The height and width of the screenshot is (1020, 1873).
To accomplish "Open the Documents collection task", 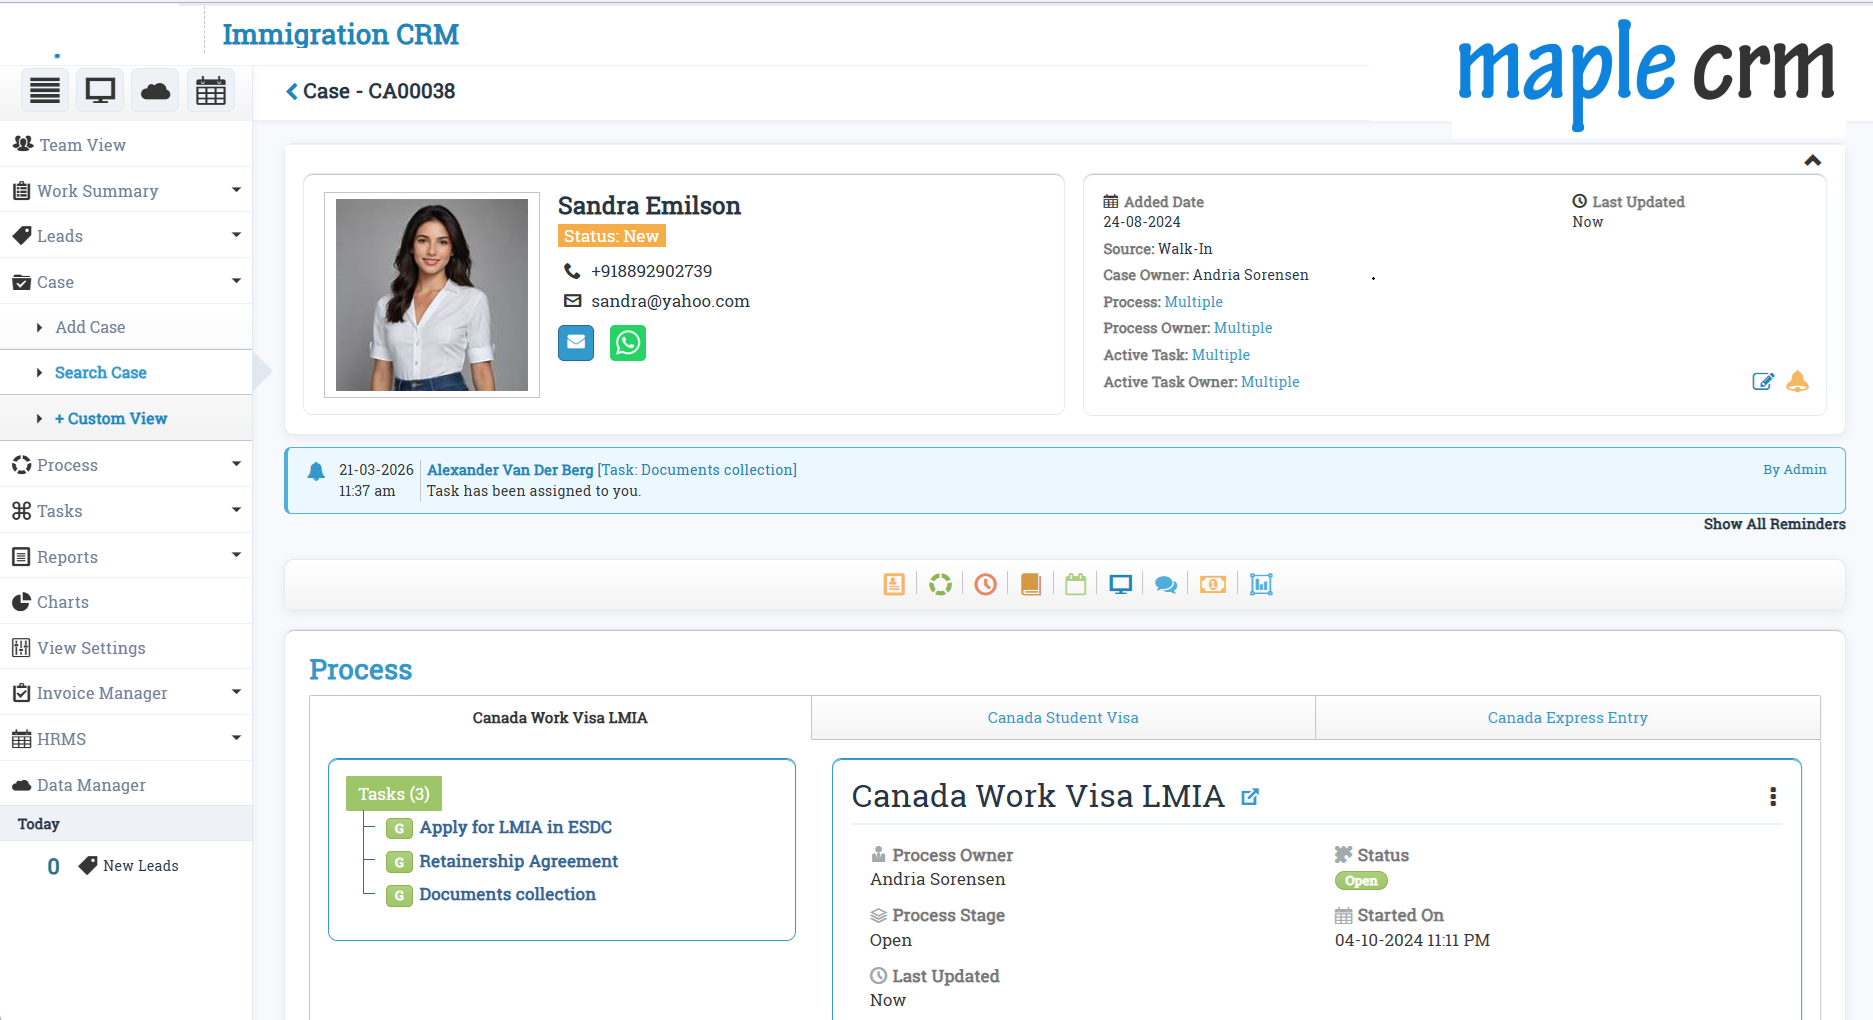I will click(507, 894).
